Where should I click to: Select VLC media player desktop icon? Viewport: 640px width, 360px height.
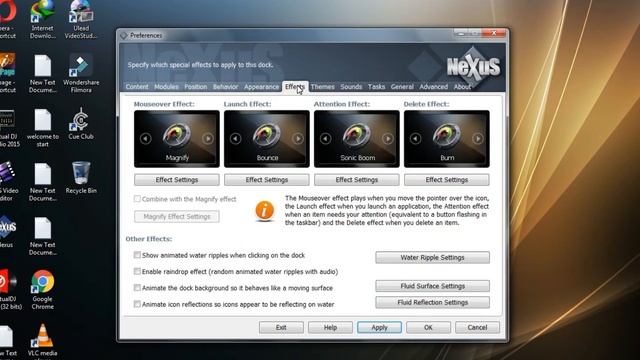pos(42,342)
